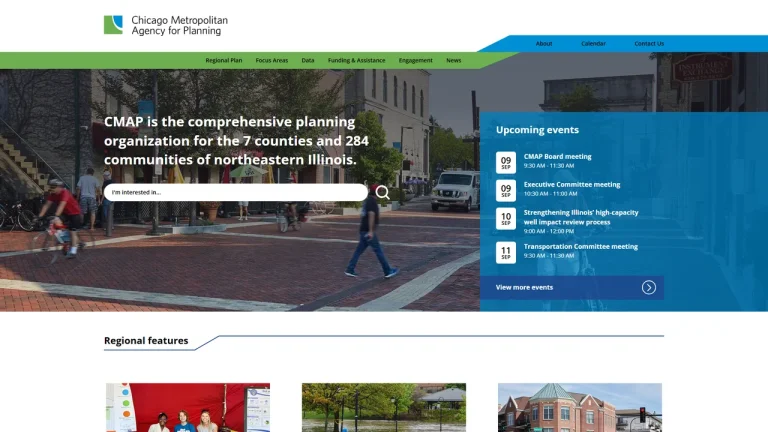Screen dimensions: 768x432
Task: Click the CMAP comprehensive planning organization headline
Action: [x=236, y=141]
